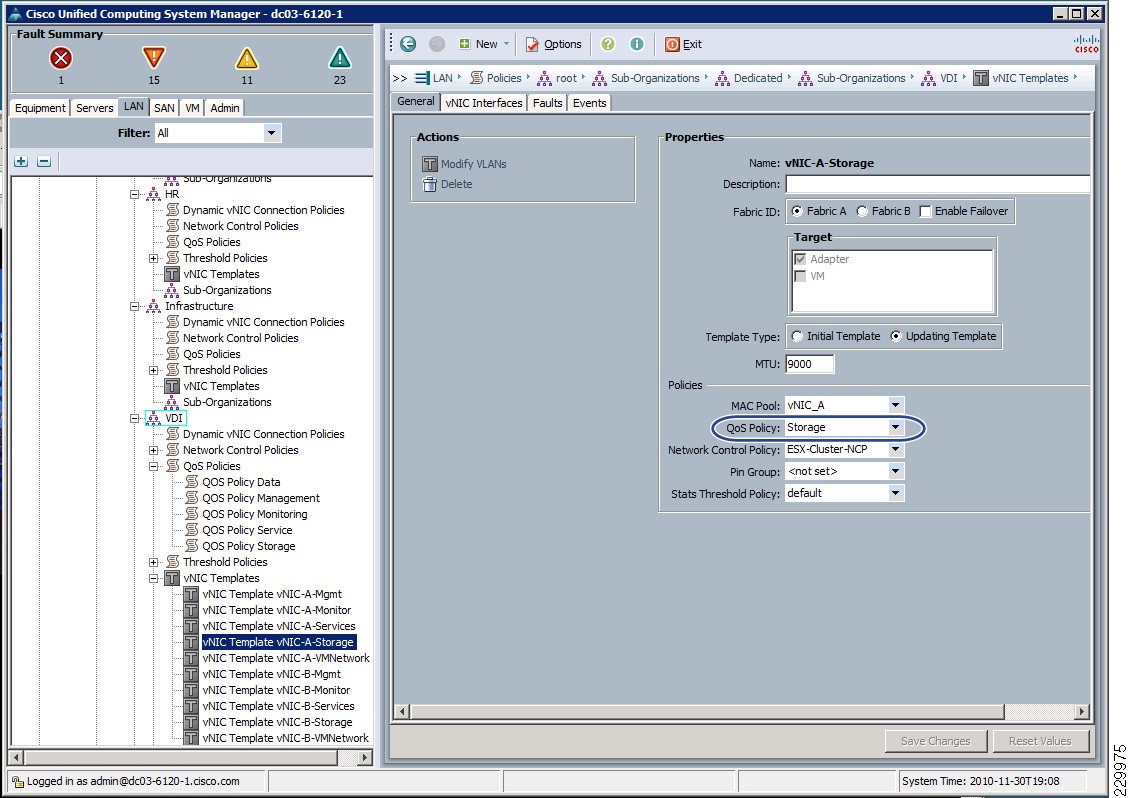The height and width of the screenshot is (798, 1128).
Task: Open the Filter dropdown
Action: click(271, 133)
